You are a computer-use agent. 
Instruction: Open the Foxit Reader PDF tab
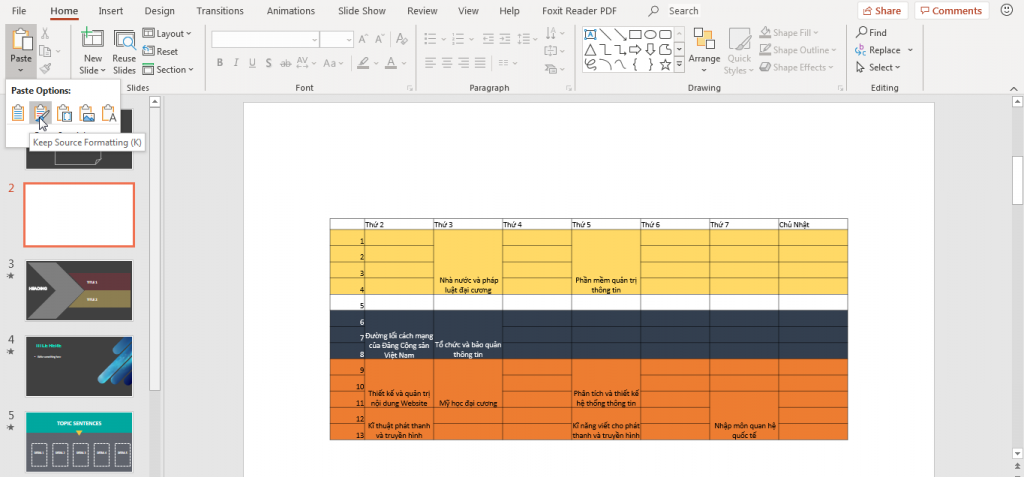pyautogui.click(x=579, y=11)
